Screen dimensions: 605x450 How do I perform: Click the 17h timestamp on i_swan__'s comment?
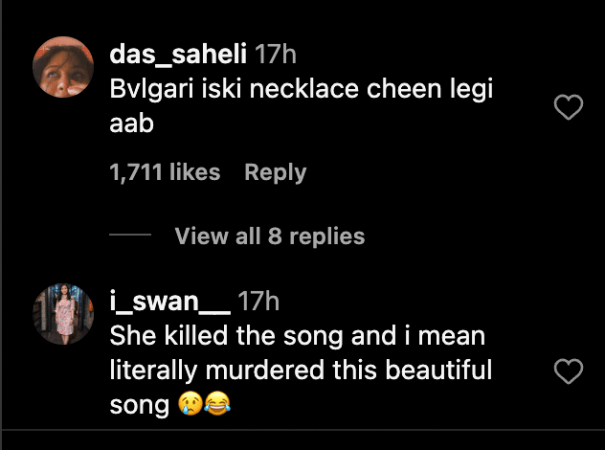[259, 301]
